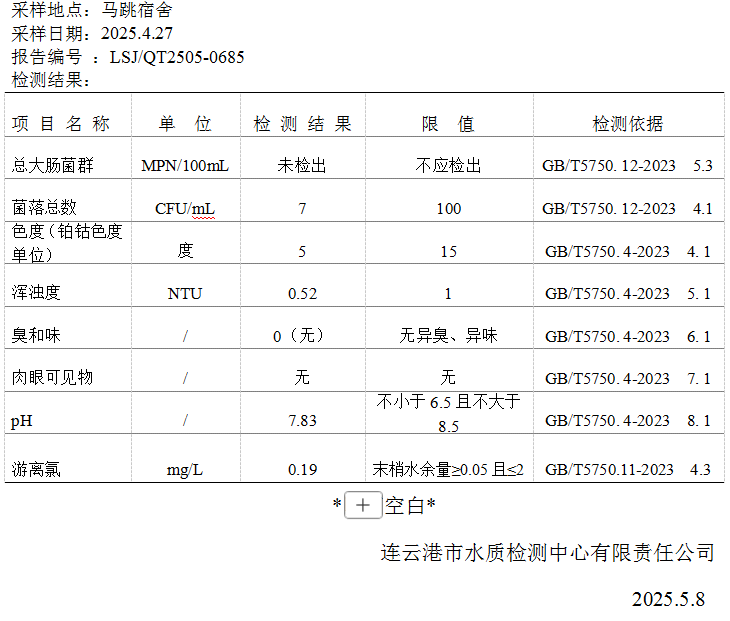The width and height of the screenshot is (730, 621).
Task: Click the 总大肠菌群 row name cell
Action: pos(52,166)
